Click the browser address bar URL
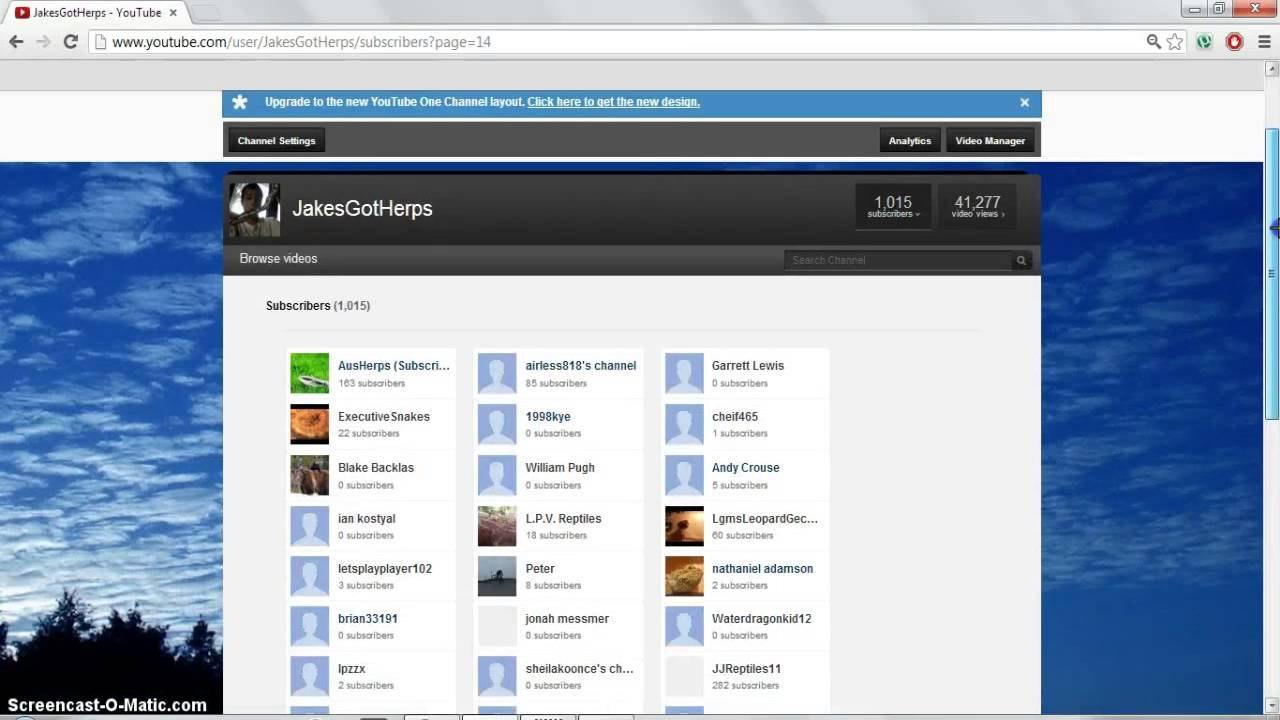Viewport: 1280px width, 720px height. tap(301, 42)
